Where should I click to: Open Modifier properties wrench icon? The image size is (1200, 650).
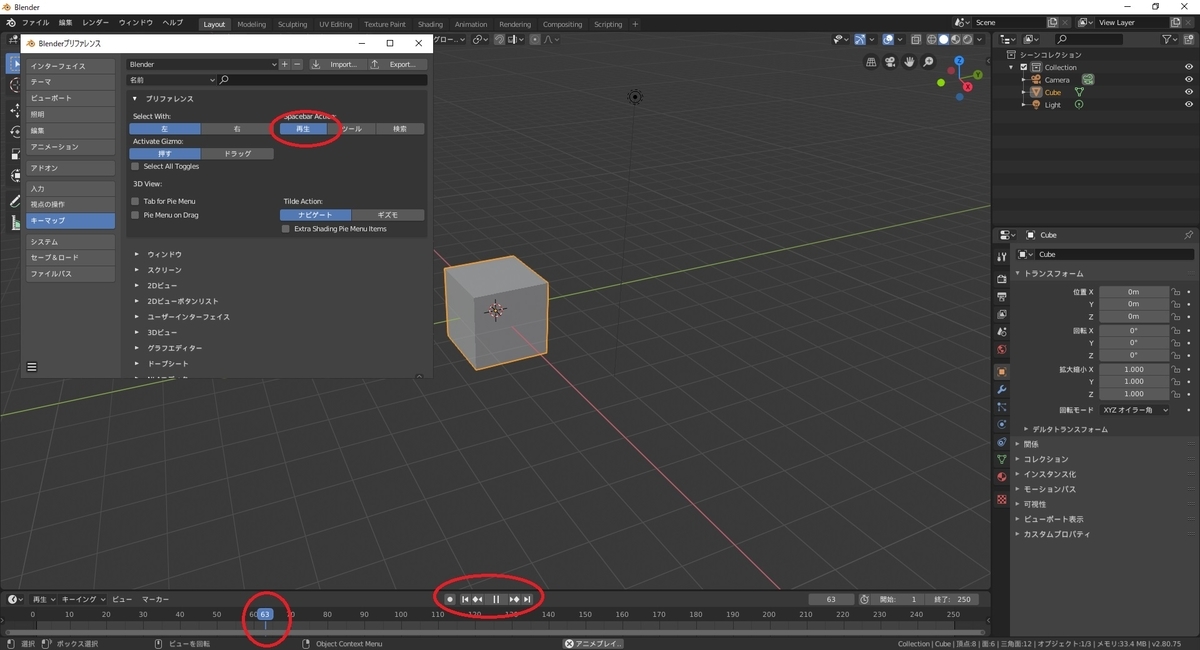click(1002, 388)
